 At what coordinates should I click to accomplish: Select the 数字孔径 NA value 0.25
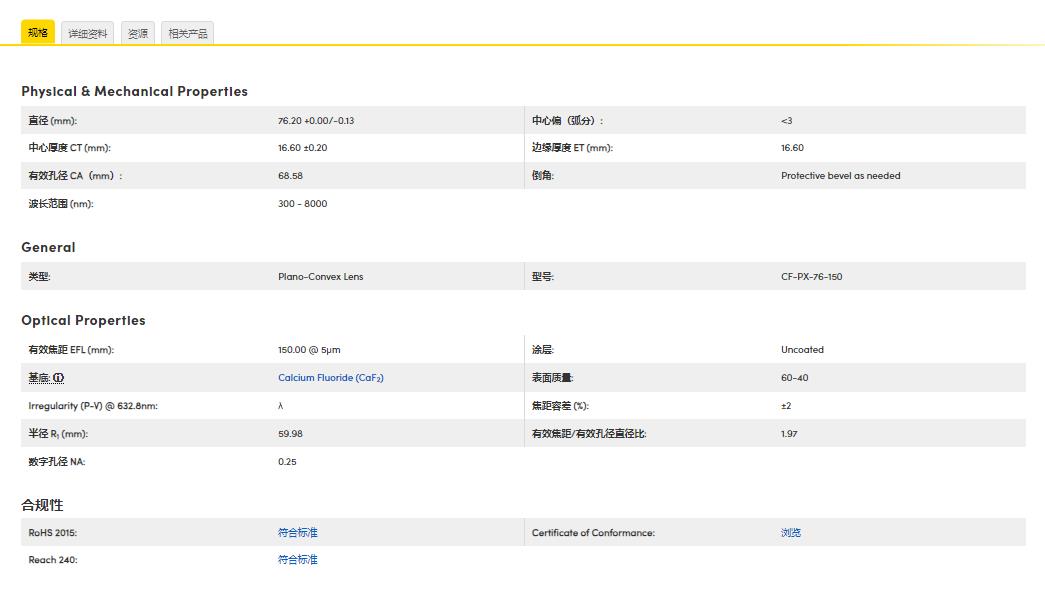(289, 461)
